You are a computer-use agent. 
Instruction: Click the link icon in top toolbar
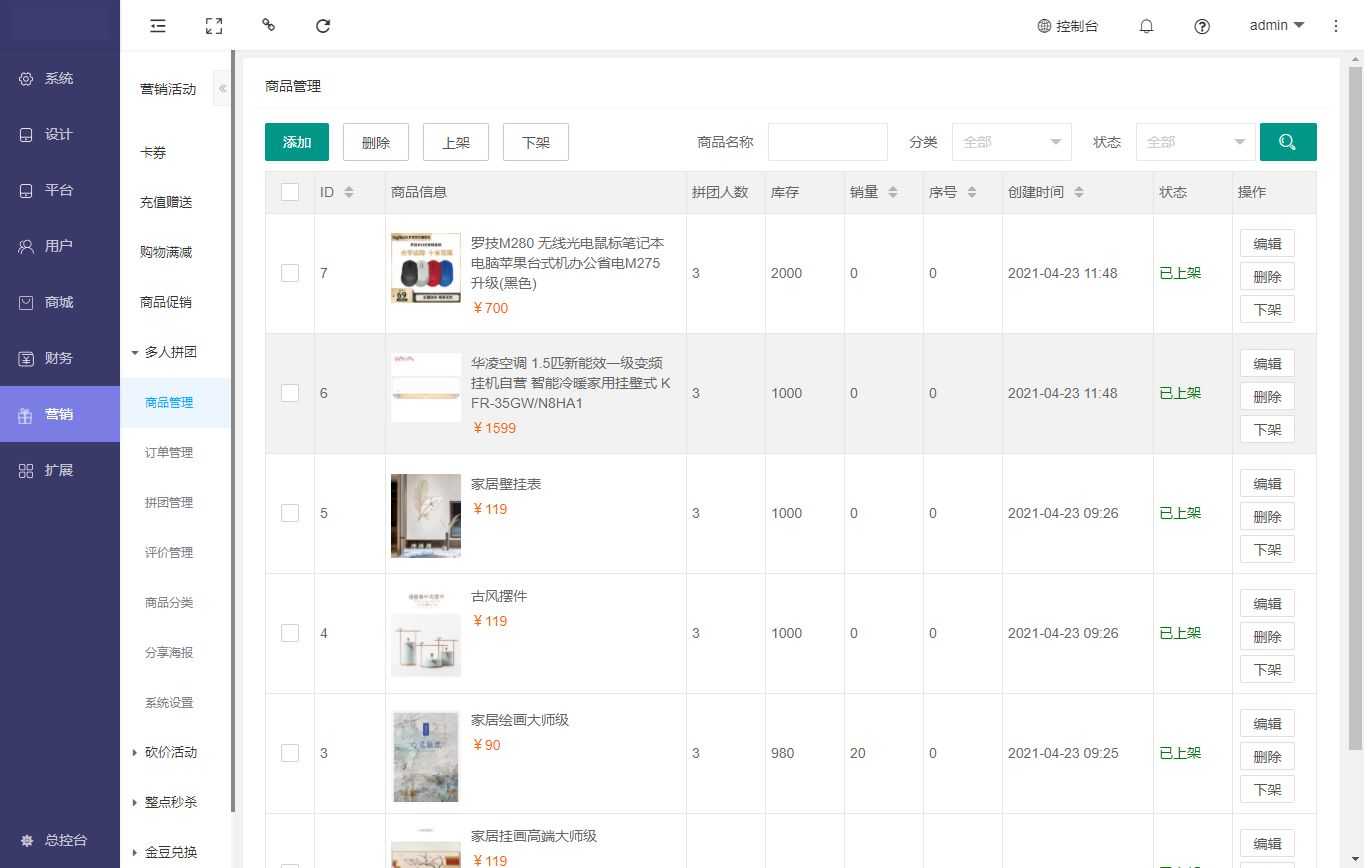[x=268, y=25]
